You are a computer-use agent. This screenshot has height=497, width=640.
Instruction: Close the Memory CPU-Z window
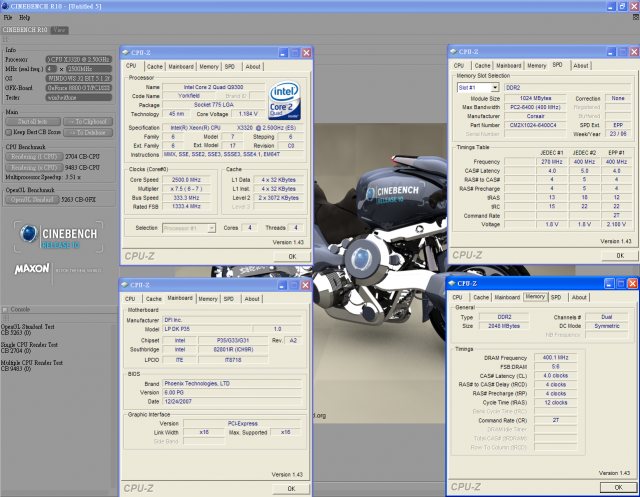632,284
